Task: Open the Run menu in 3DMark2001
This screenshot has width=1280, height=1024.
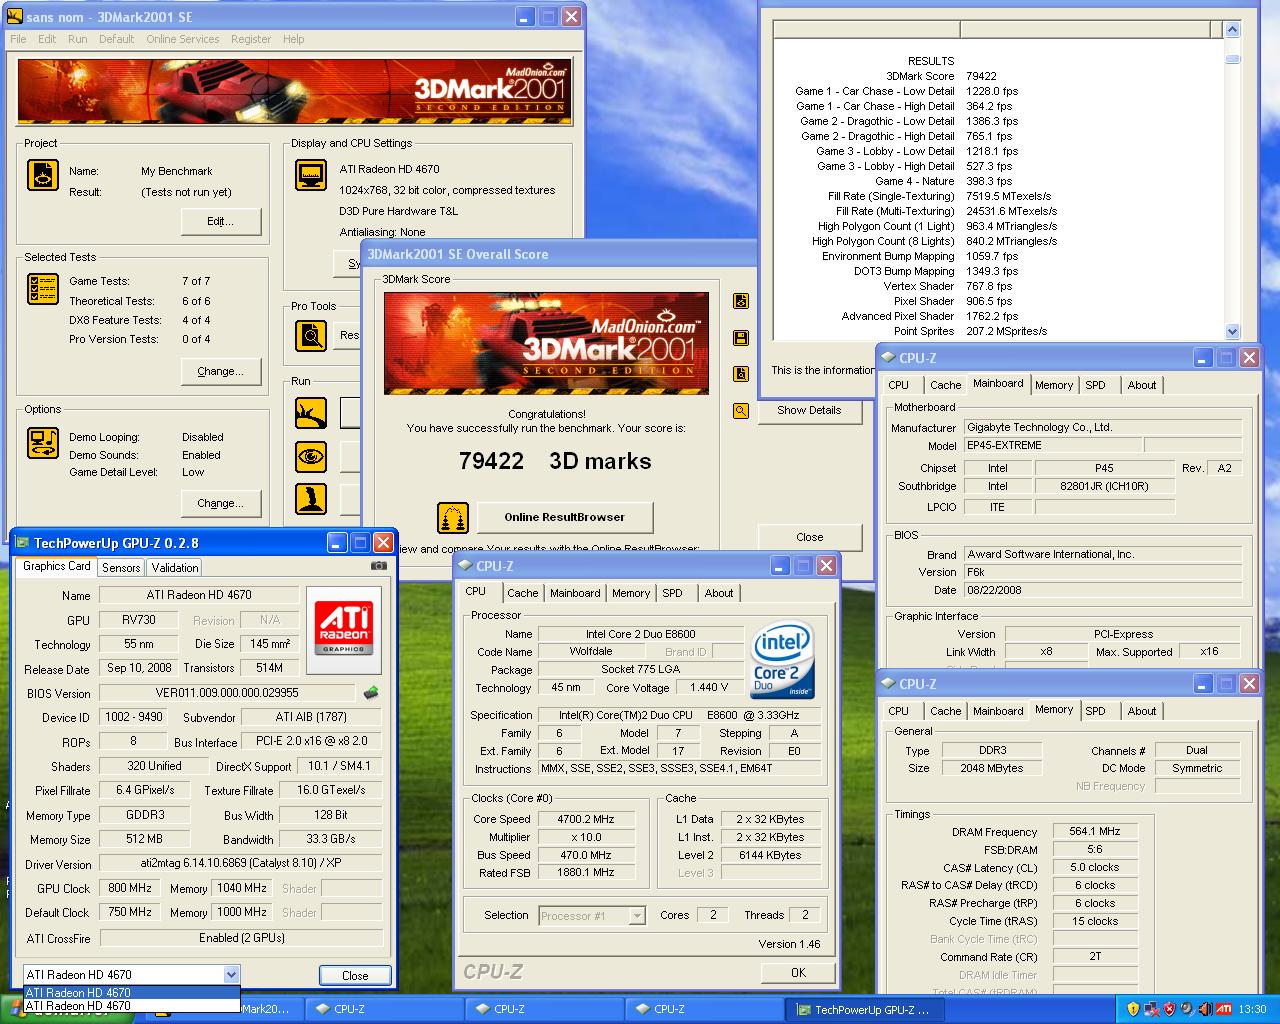Action: [77, 39]
